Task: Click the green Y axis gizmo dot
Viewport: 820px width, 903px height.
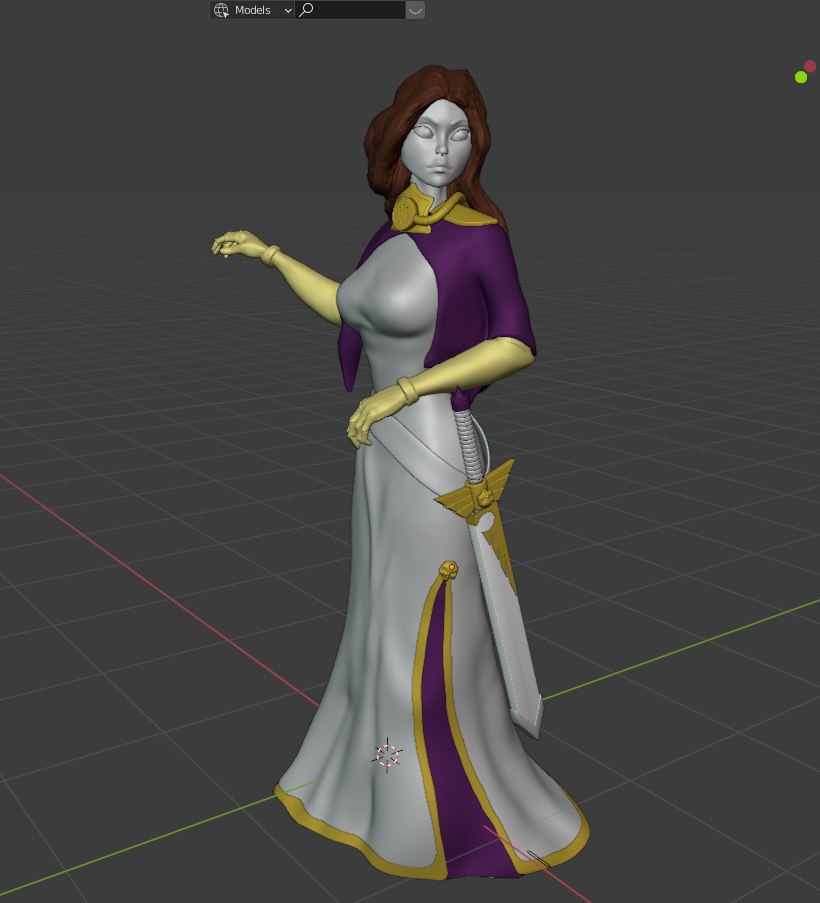Action: [x=800, y=77]
